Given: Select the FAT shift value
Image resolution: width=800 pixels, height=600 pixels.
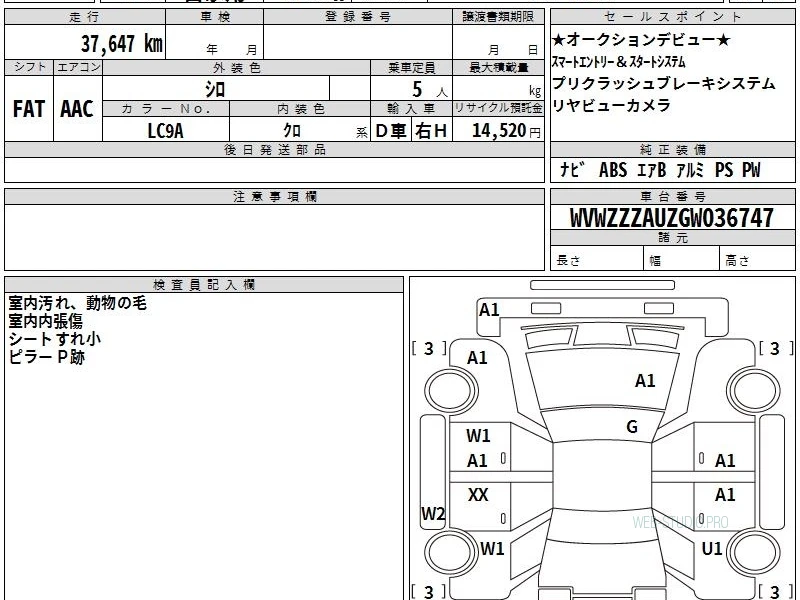Looking at the screenshot, I should (29, 109).
